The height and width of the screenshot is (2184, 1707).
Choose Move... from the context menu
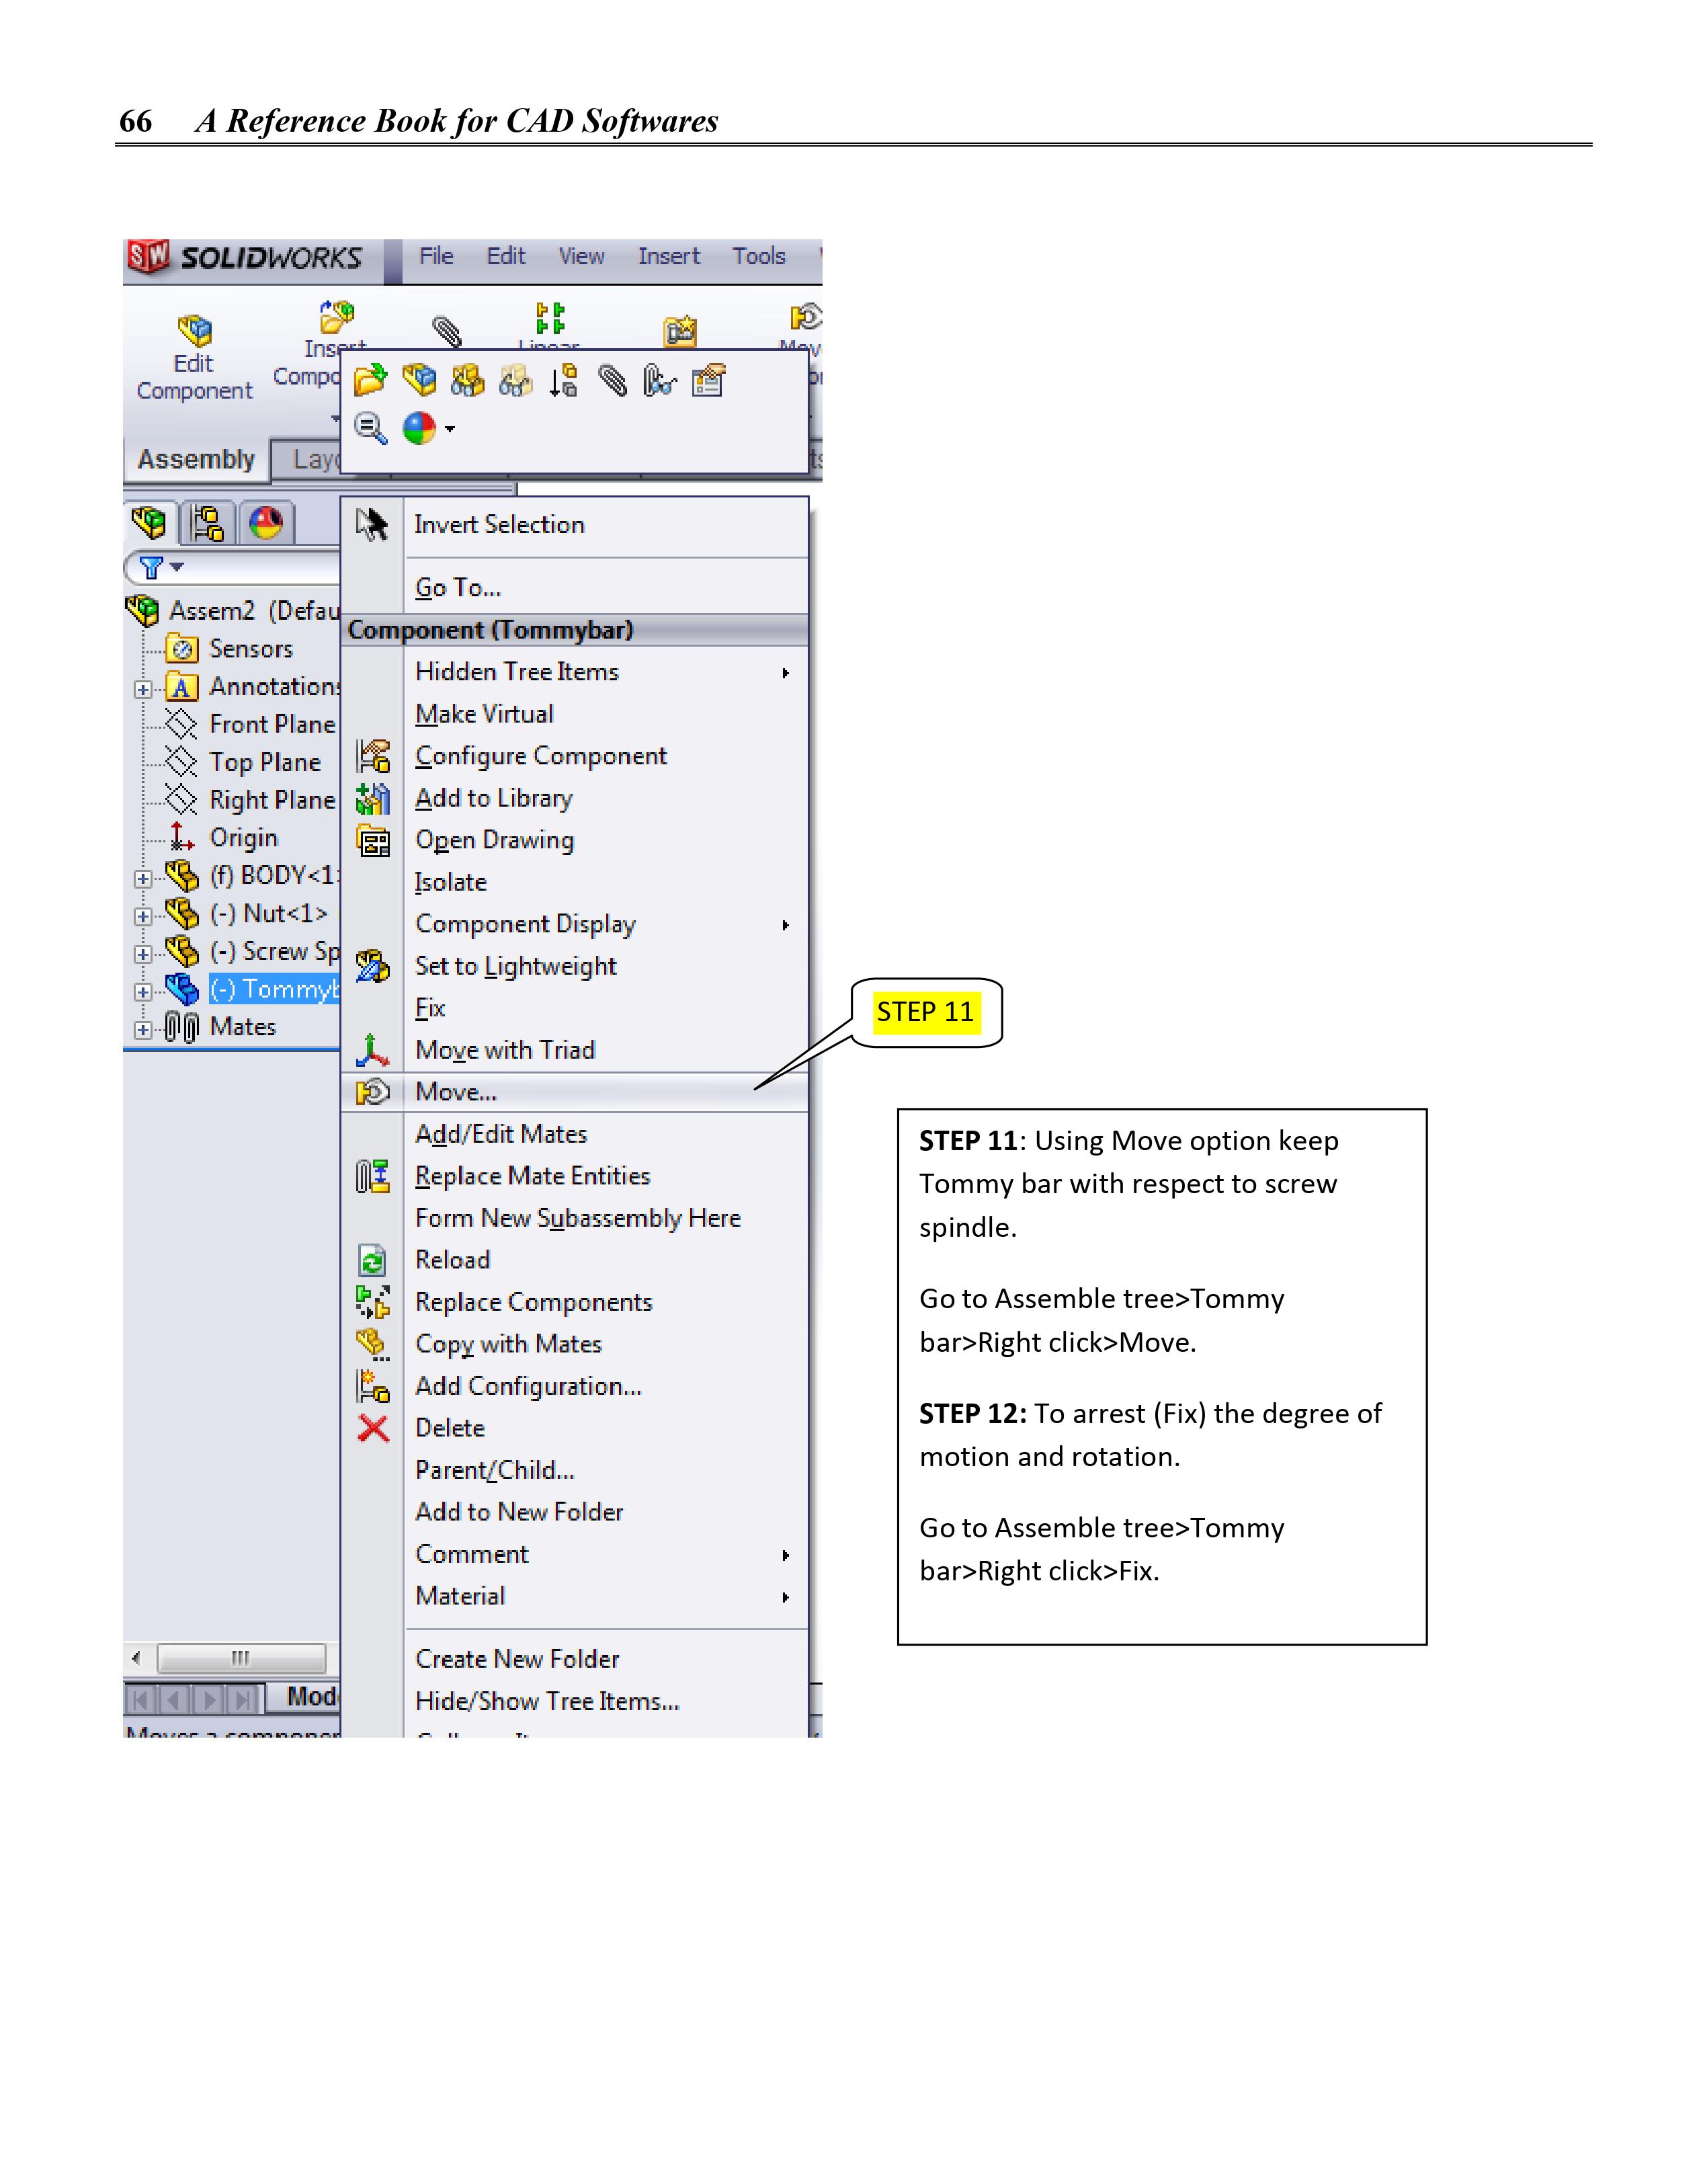[x=457, y=1092]
